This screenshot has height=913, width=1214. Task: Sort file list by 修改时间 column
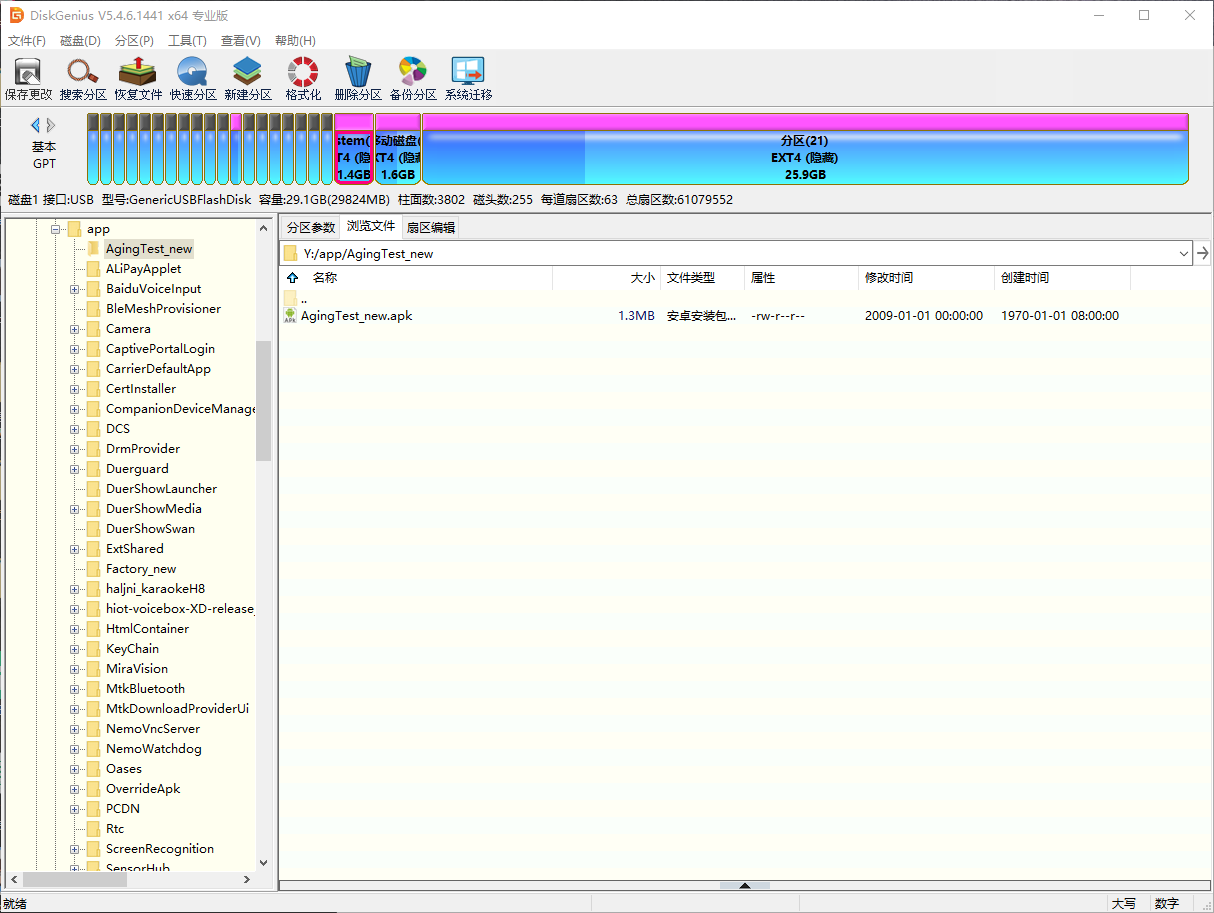point(889,278)
